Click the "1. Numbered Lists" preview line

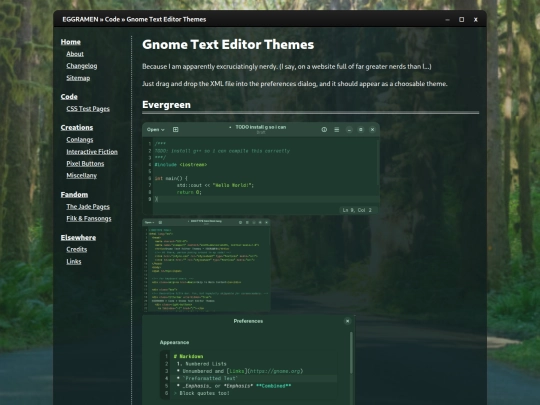(201, 364)
